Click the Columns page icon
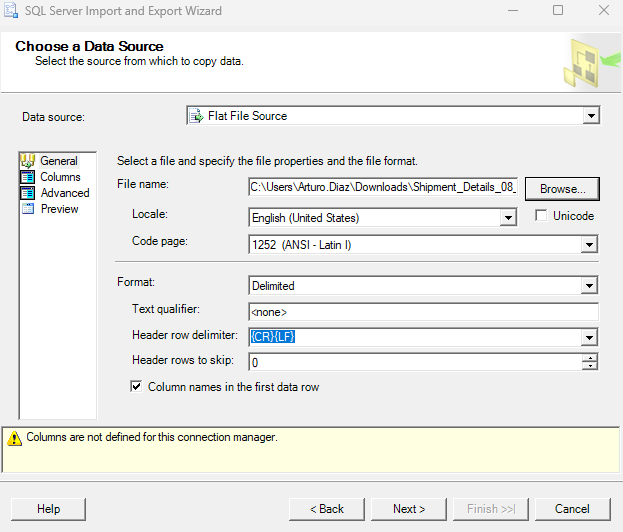Image resolution: width=623 pixels, height=532 pixels. pos(28,177)
